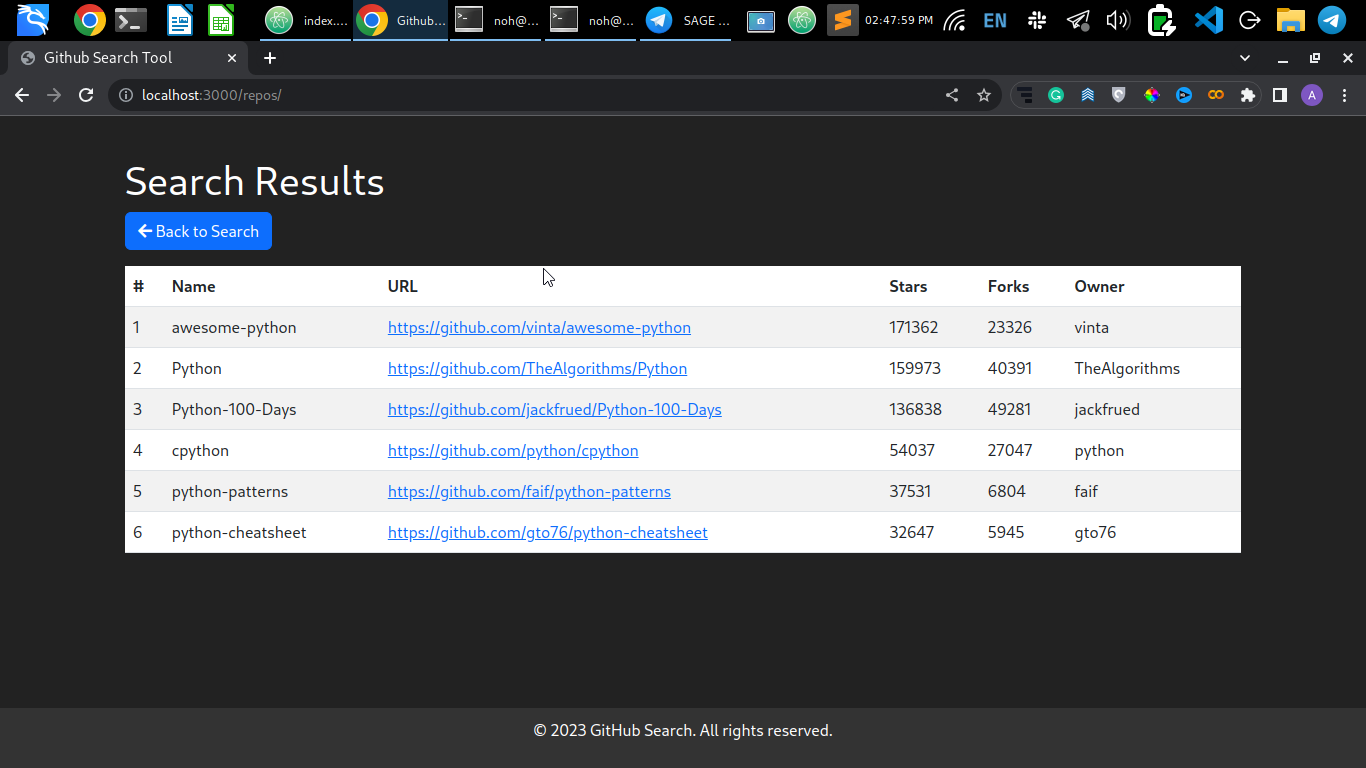The width and height of the screenshot is (1366, 768).
Task: Click the Owner column header
Action: [1099, 286]
